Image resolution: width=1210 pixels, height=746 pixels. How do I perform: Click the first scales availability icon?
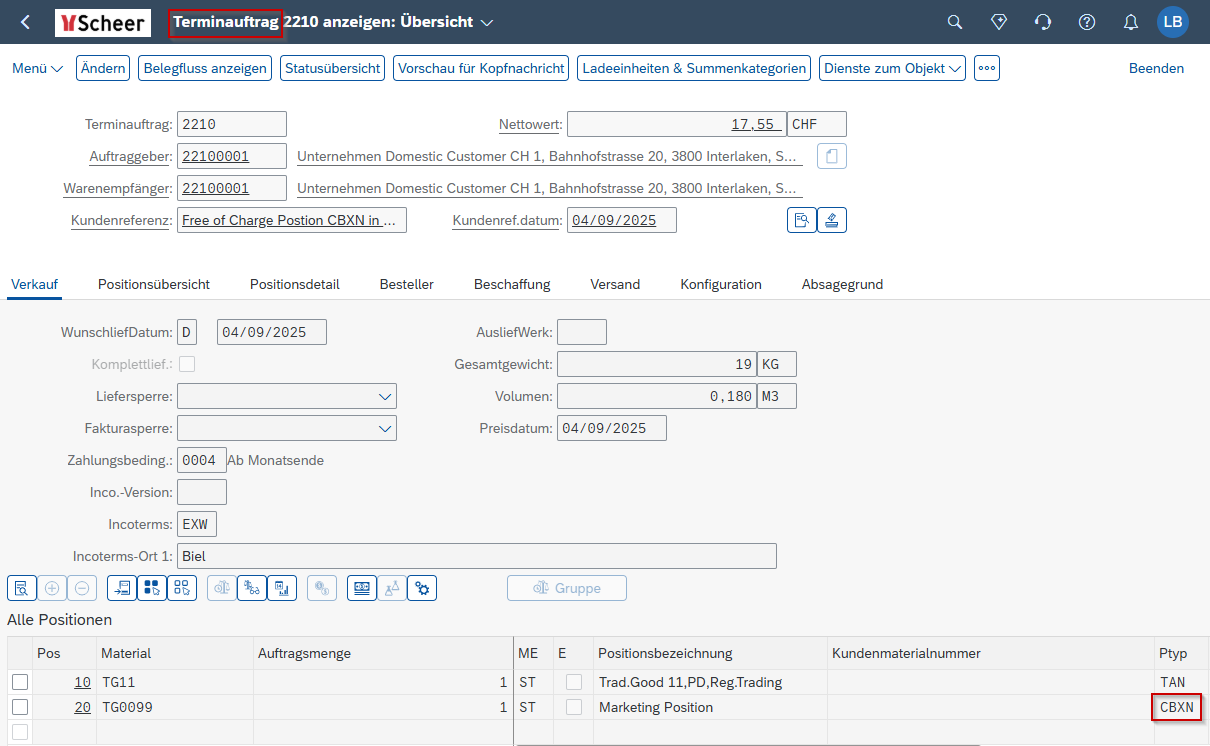[222, 588]
